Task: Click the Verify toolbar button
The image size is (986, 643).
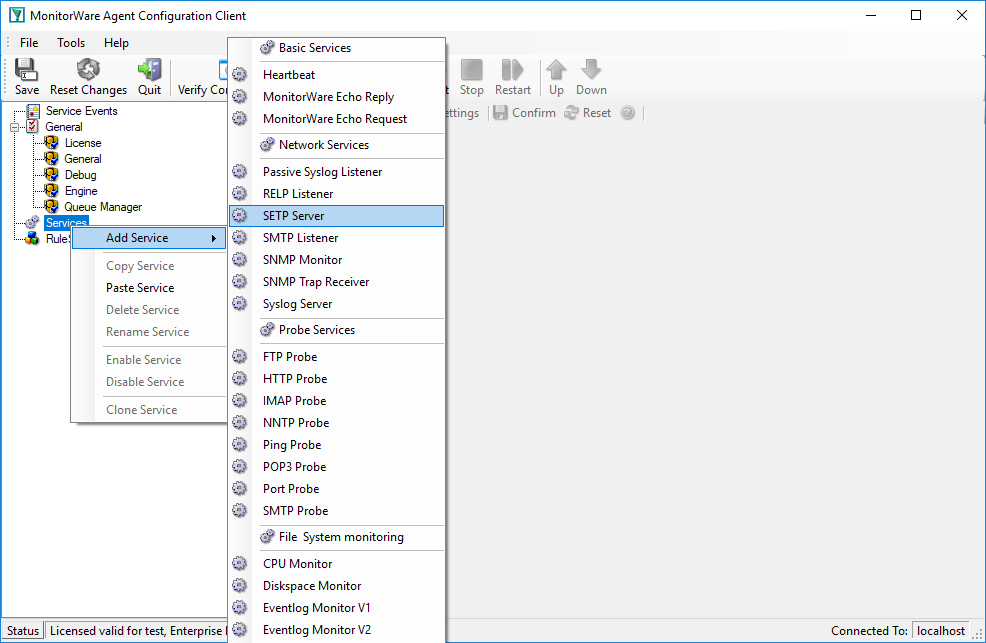Action: pos(202,76)
